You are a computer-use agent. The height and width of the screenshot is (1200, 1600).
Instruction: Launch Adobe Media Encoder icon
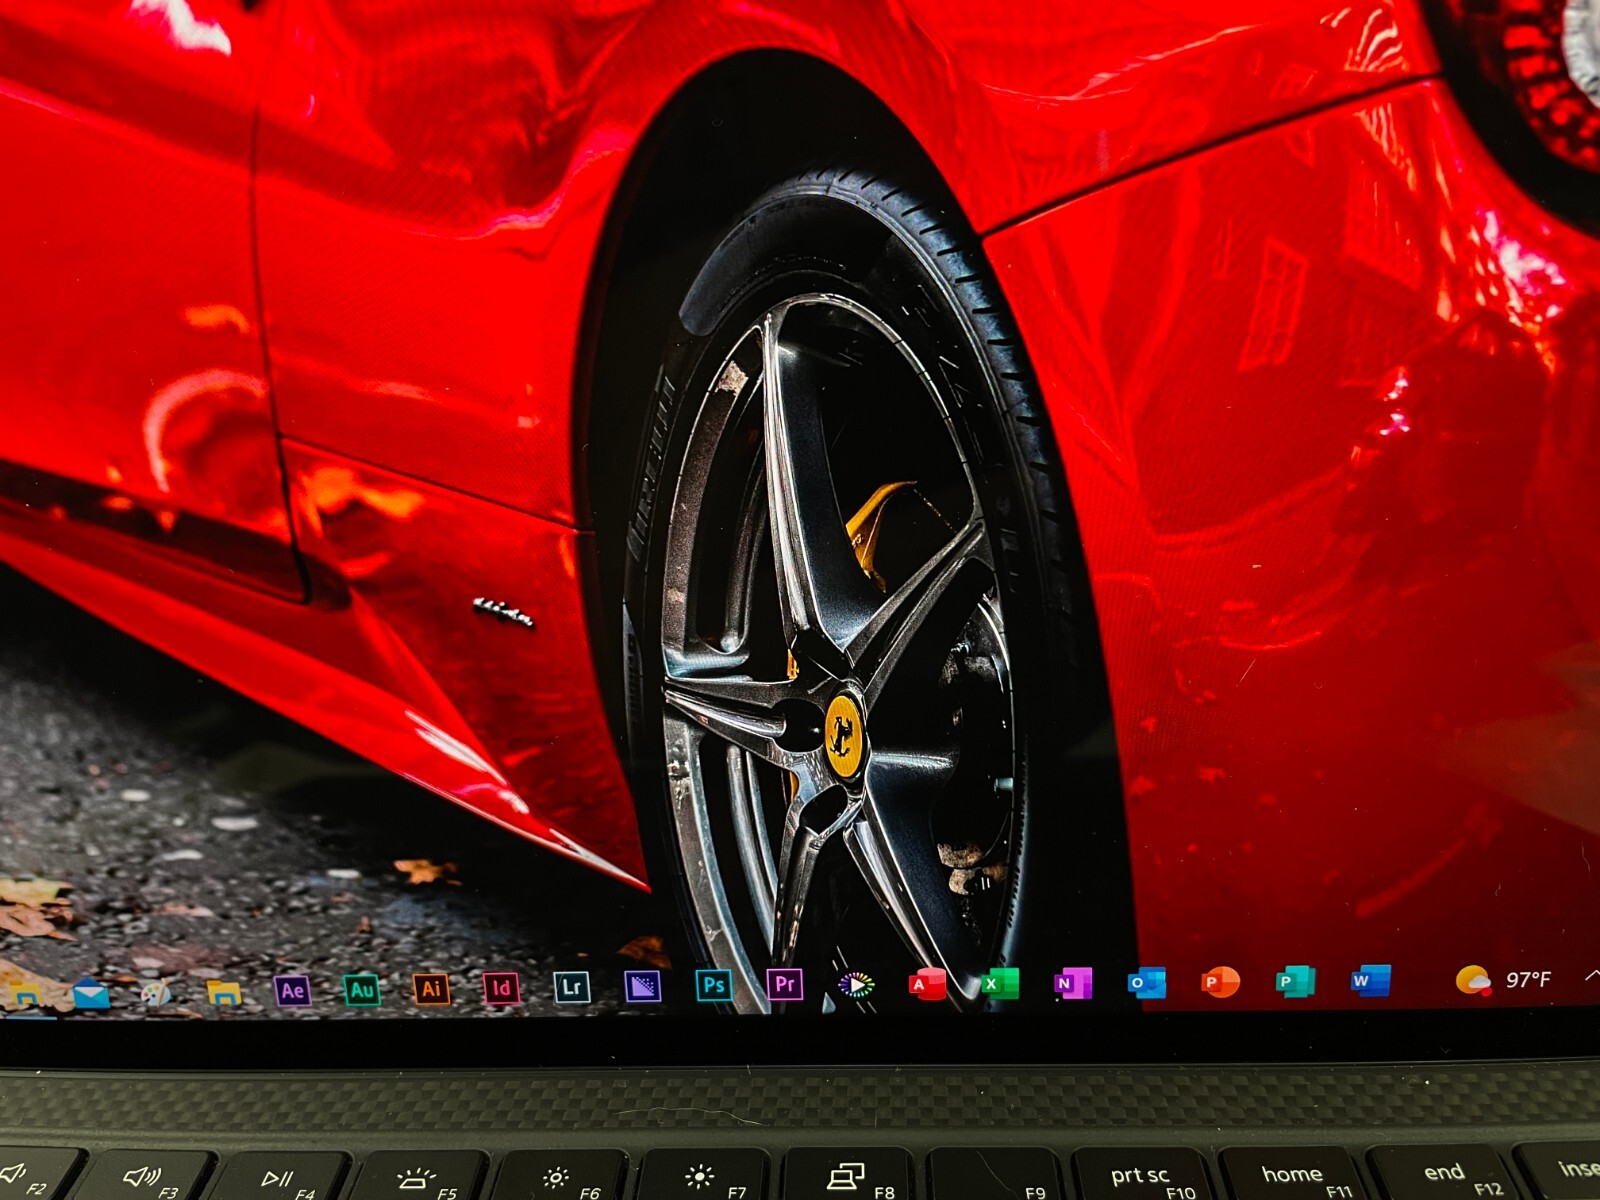coord(642,987)
